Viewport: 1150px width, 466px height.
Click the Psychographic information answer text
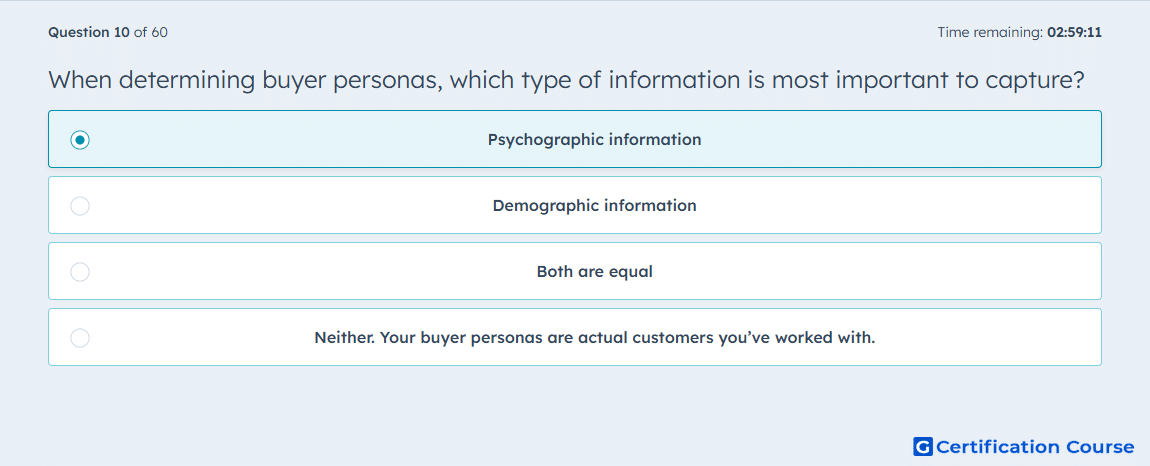(x=594, y=139)
